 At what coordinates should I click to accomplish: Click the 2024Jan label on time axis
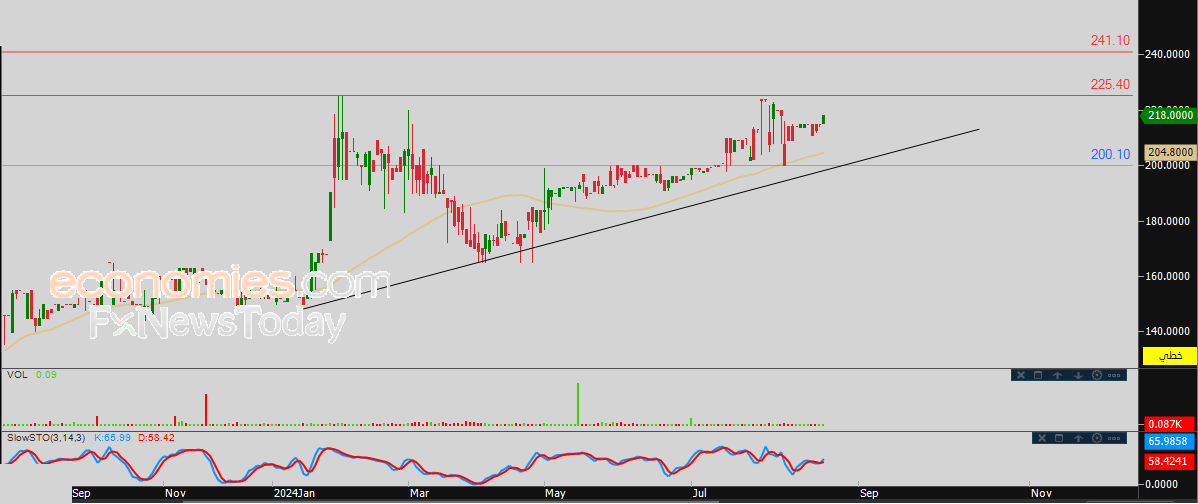294,493
